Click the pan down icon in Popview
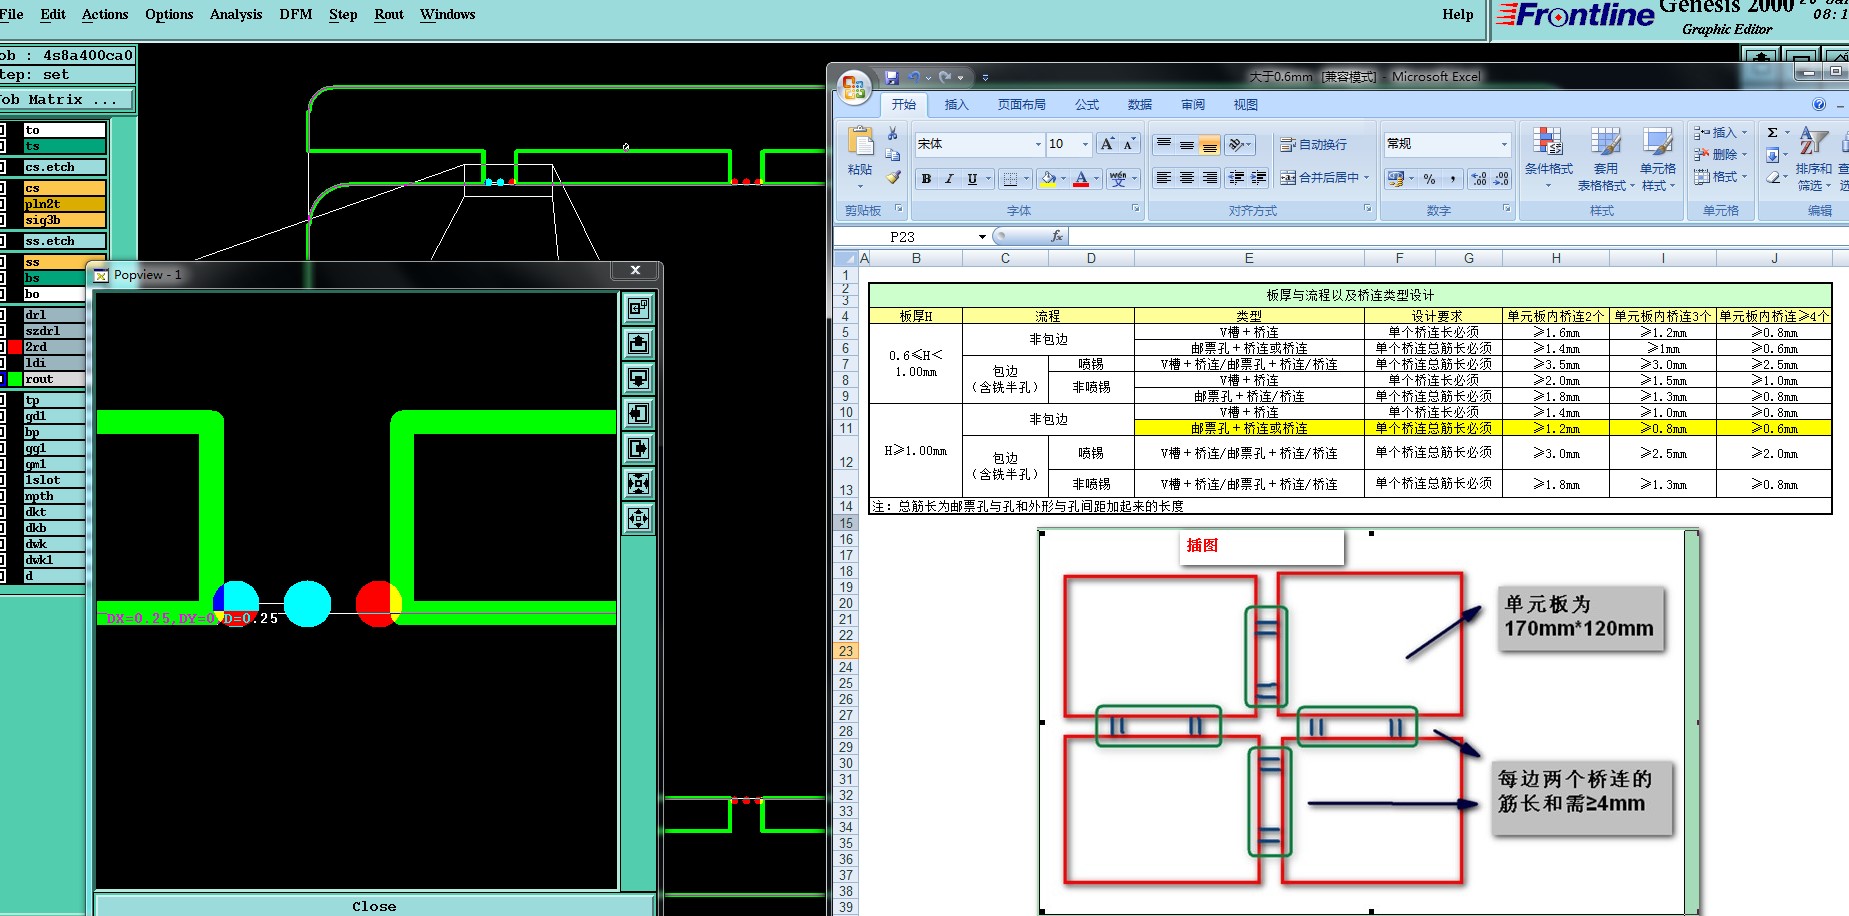Viewport: 1849px width, 916px height. coord(638,379)
